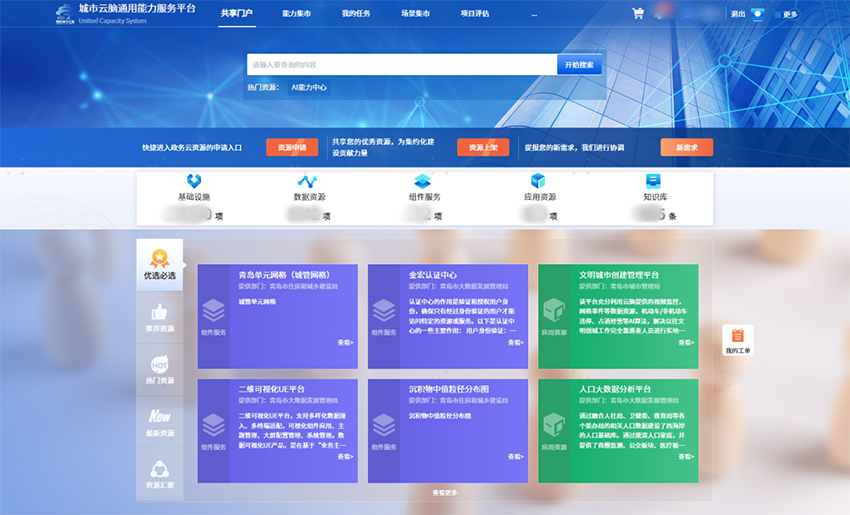Select the 优选必选 sidebar tab
This screenshot has width=850, height=515.
pyautogui.click(x=159, y=265)
